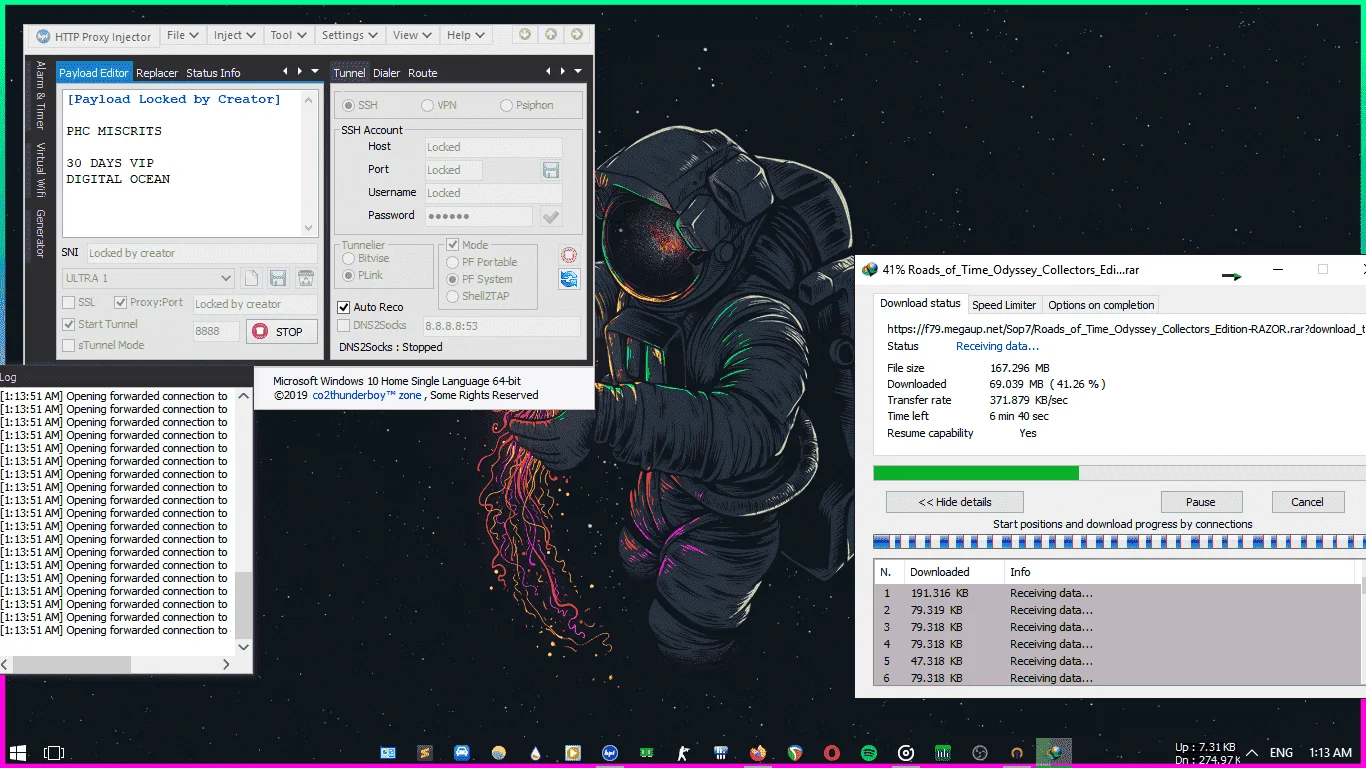
Task: Open the Settings dropdown menu
Action: click(350, 35)
